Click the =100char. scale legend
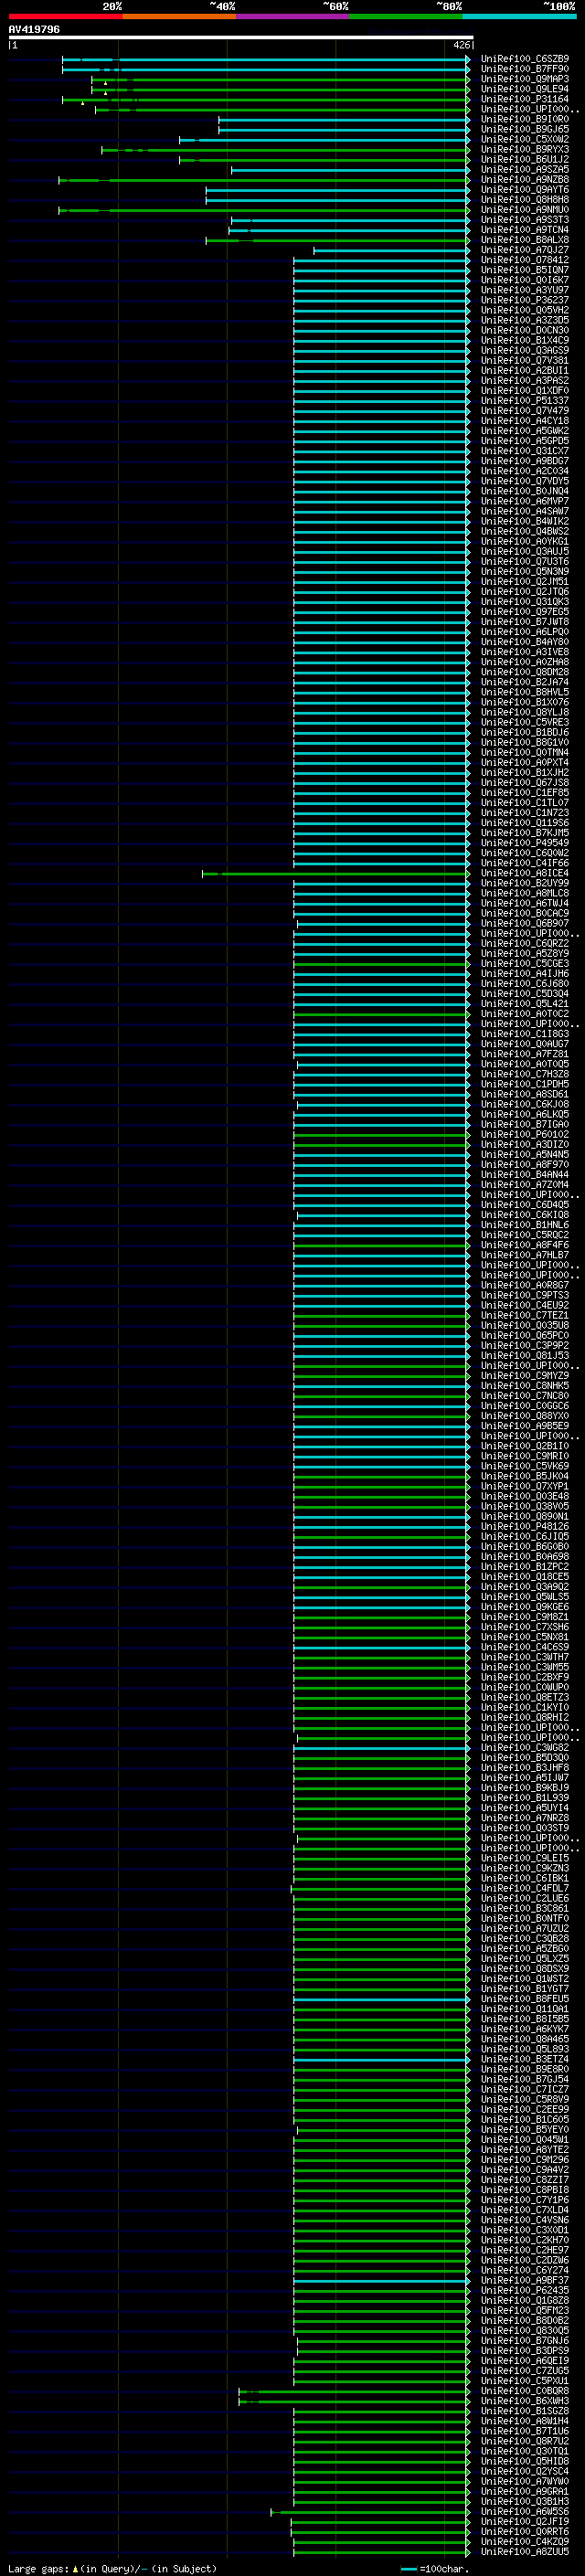The image size is (585, 2576). point(434,2569)
